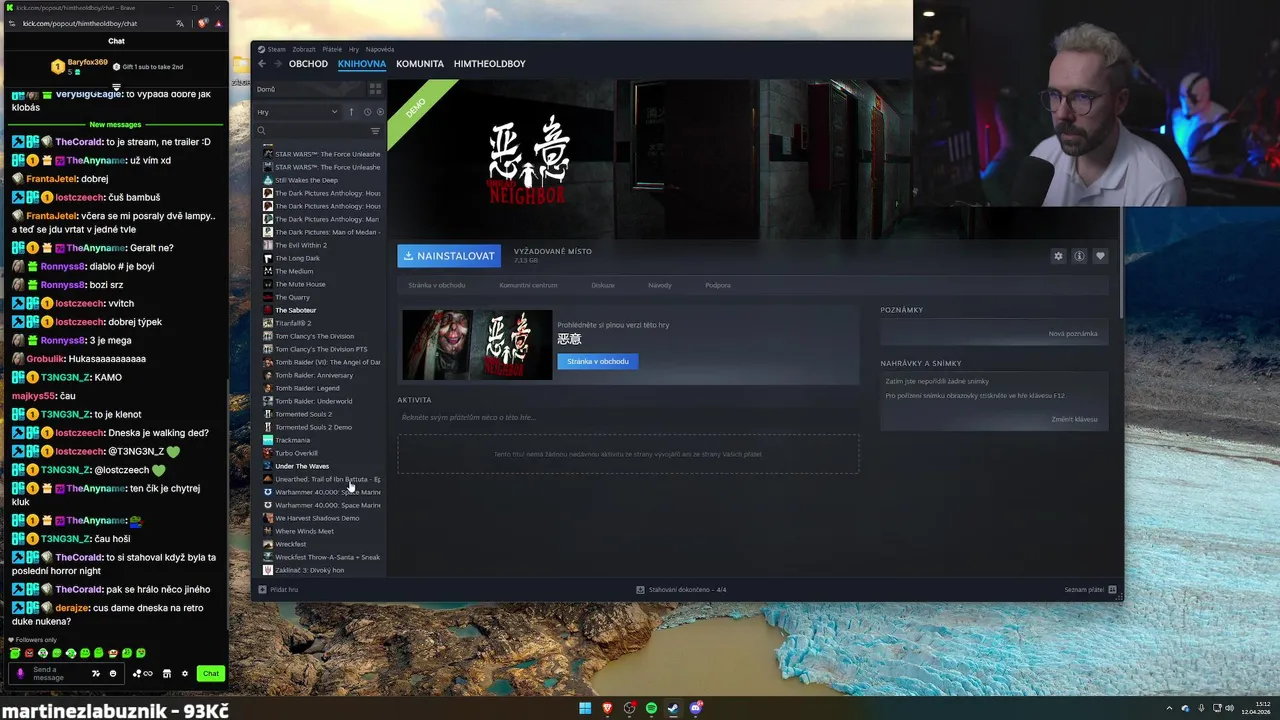The image size is (1280, 720).
Task: Add game to favorites heart icon
Action: 1100,256
